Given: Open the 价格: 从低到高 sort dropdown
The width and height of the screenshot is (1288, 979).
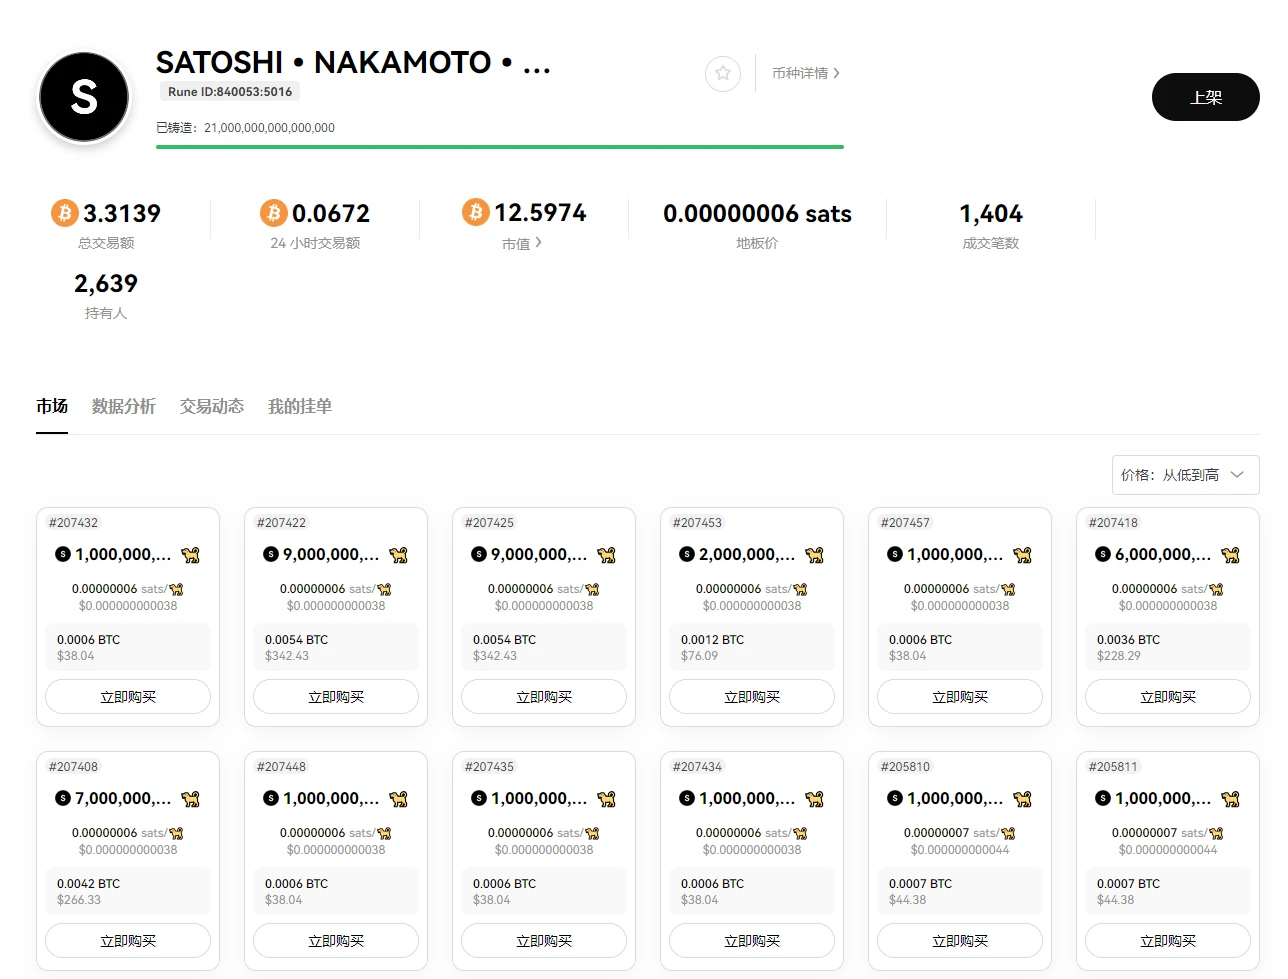Looking at the screenshot, I should coord(1184,475).
